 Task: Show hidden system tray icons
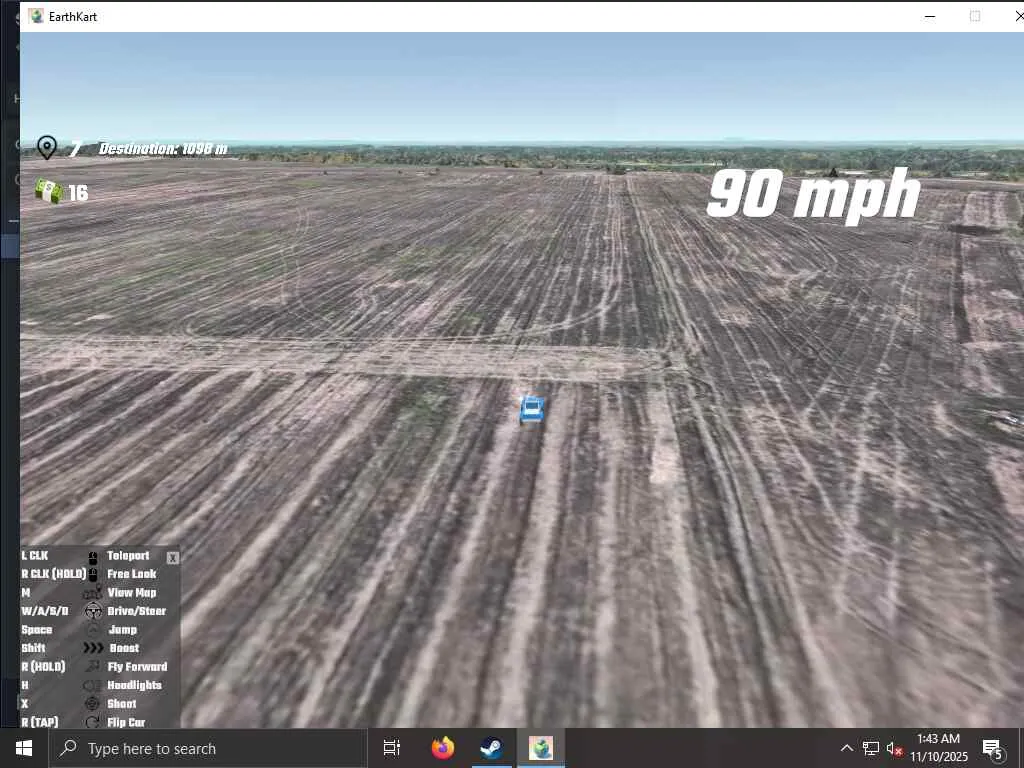pos(846,748)
